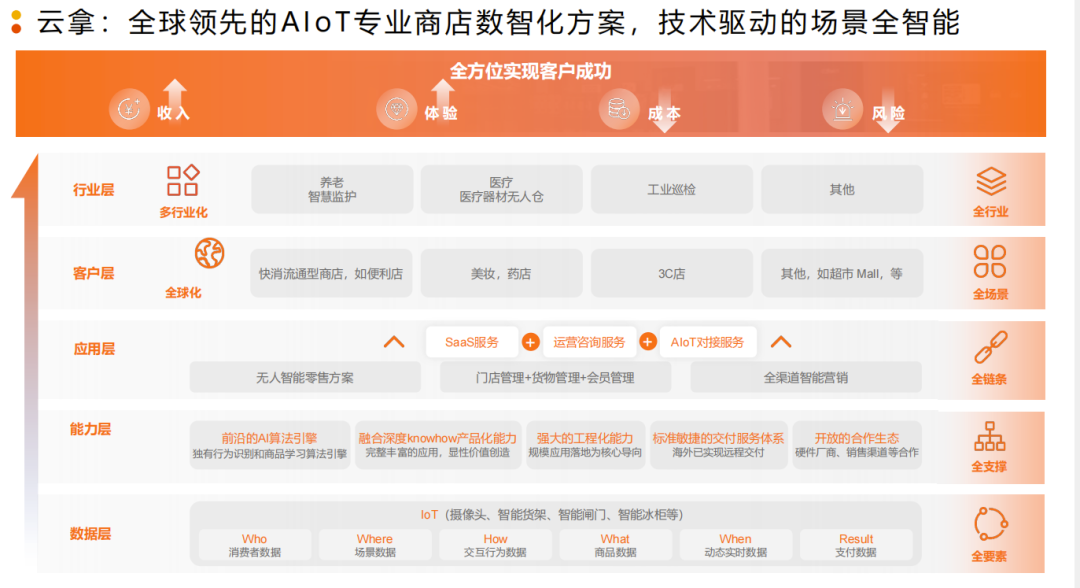Click 门店管理+货物管理+会员管理 box
Screen dimensions: 1080x588
[x=555, y=377]
